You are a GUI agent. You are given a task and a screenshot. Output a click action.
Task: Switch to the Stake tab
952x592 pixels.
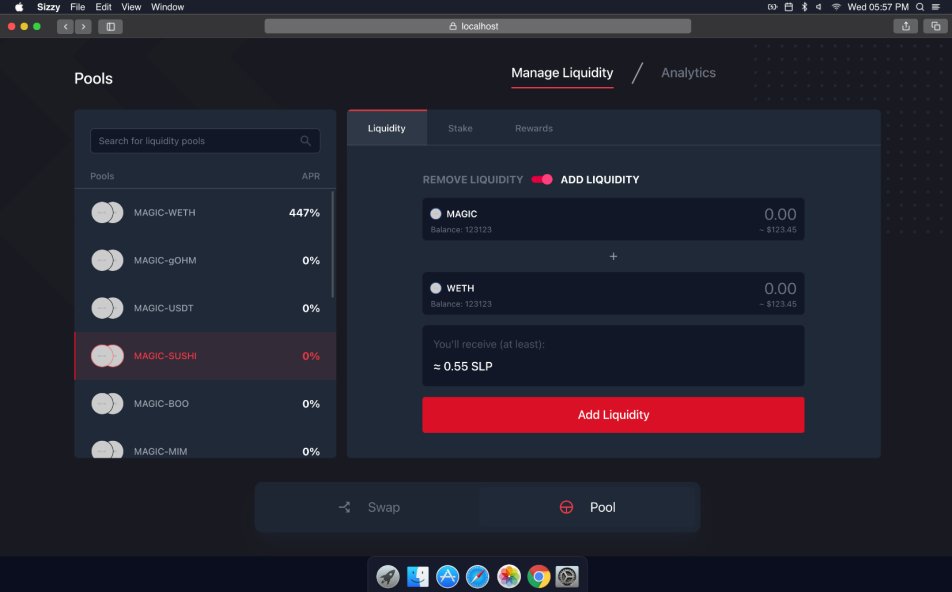[460, 128]
